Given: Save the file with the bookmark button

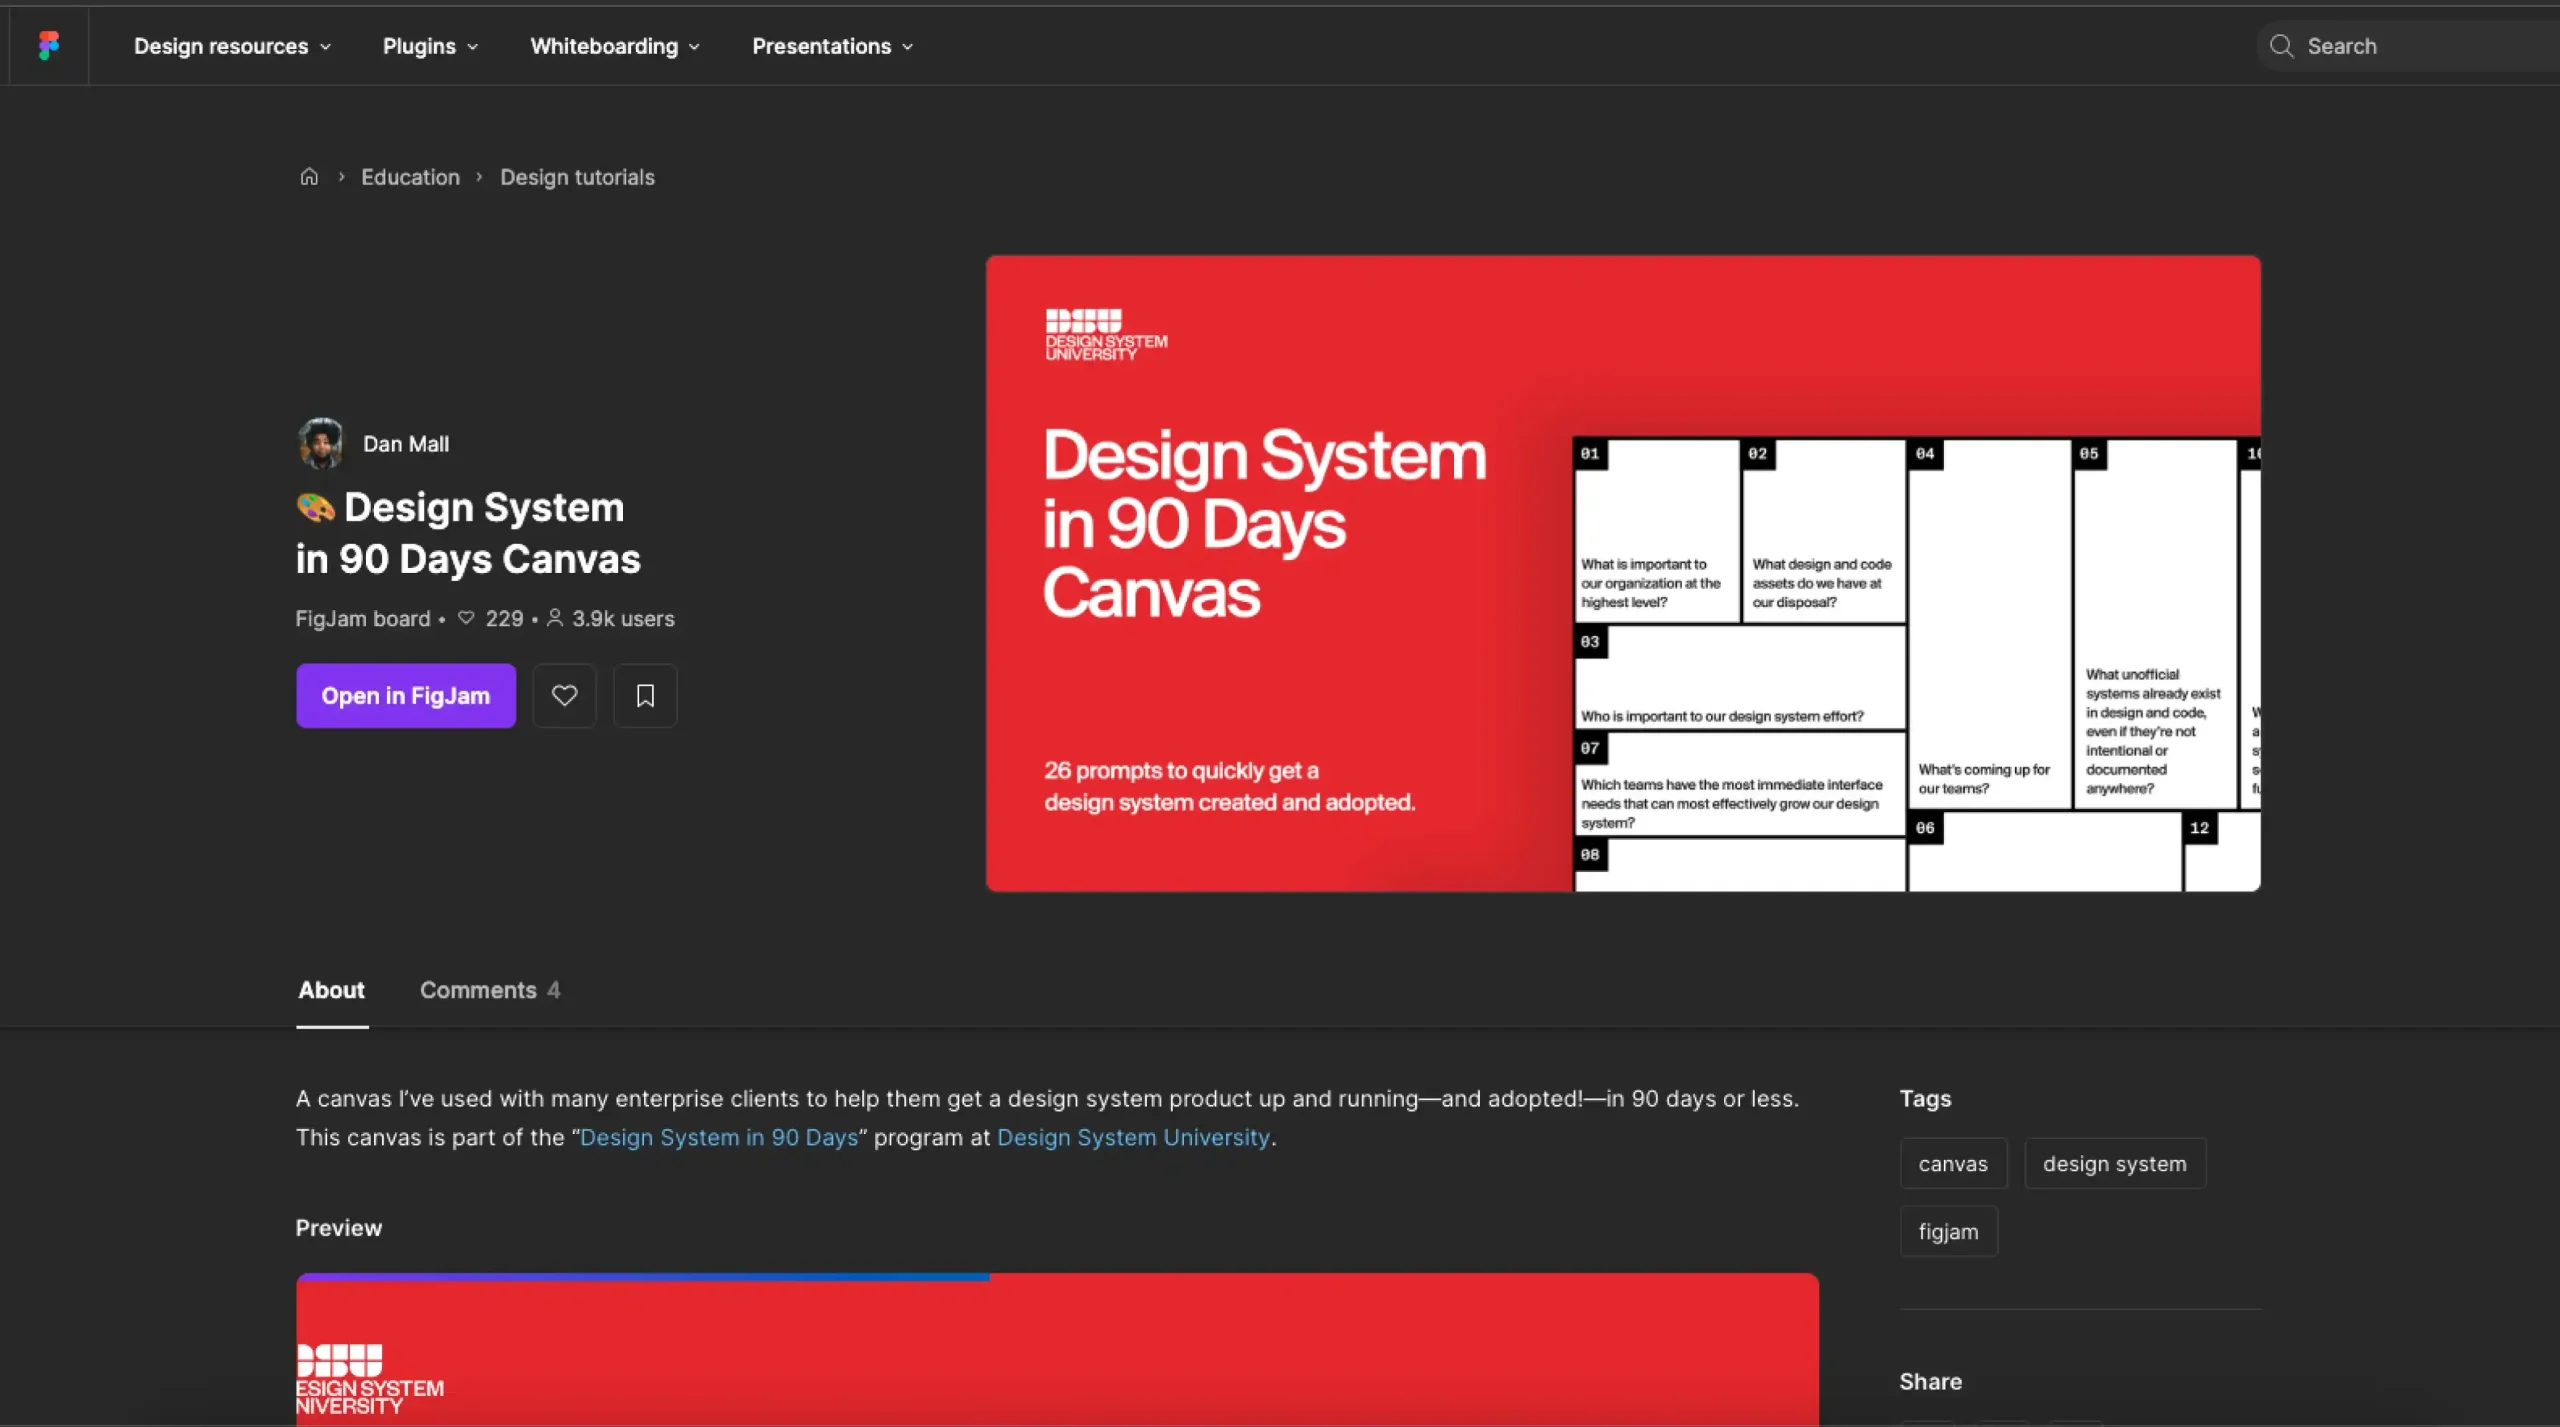Looking at the screenshot, I should 645,696.
